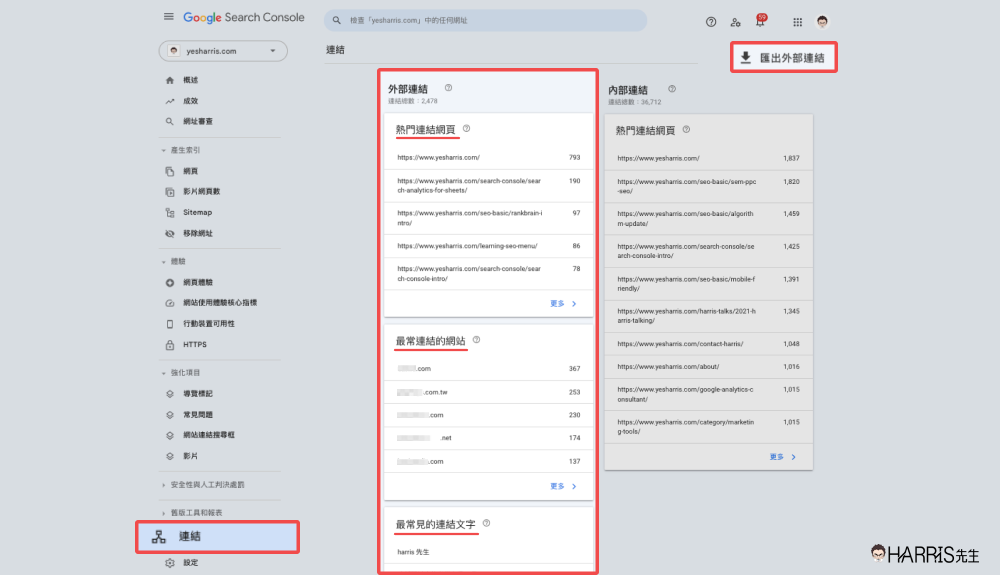
Task: Select internal row about with 1,016
Action: pos(709,367)
